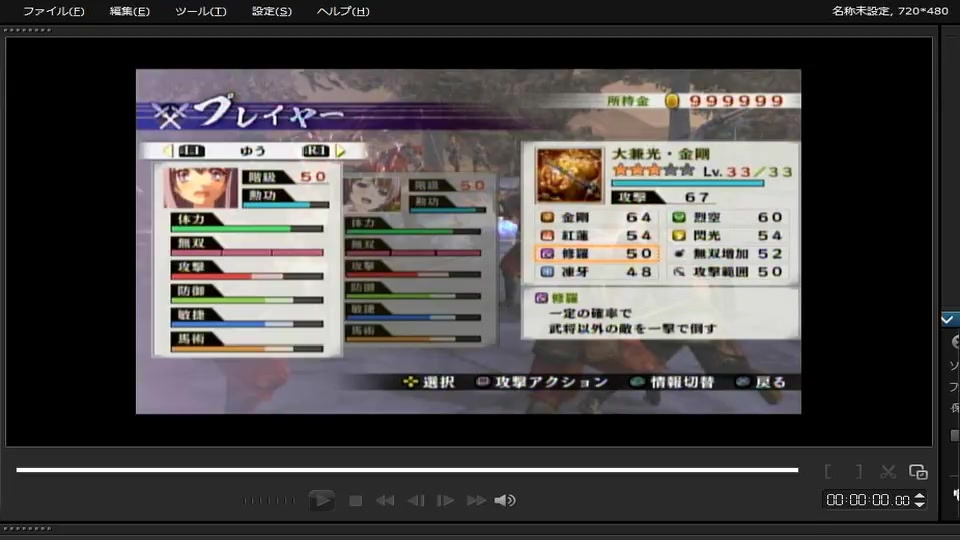Open the ツール(T) menu

pyautogui.click(x=200, y=11)
